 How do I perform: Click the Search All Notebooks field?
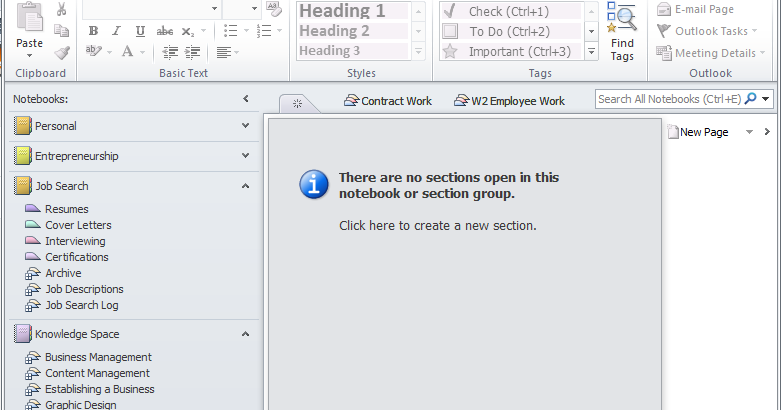[669, 99]
